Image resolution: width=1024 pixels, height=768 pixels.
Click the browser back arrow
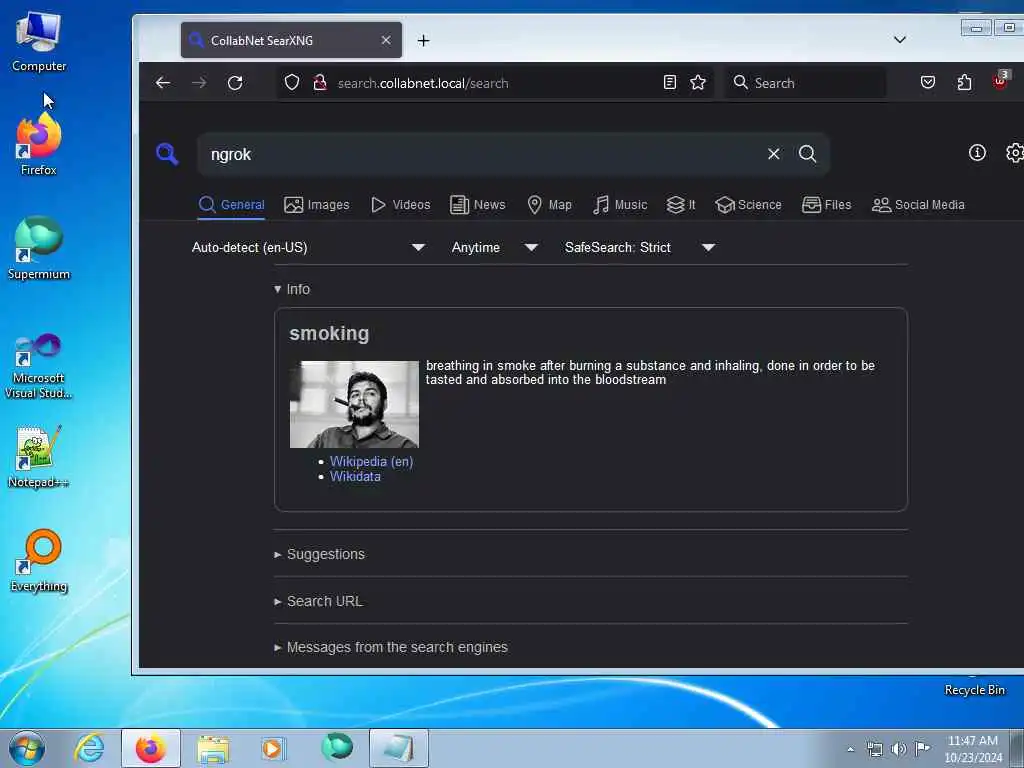(x=163, y=82)
